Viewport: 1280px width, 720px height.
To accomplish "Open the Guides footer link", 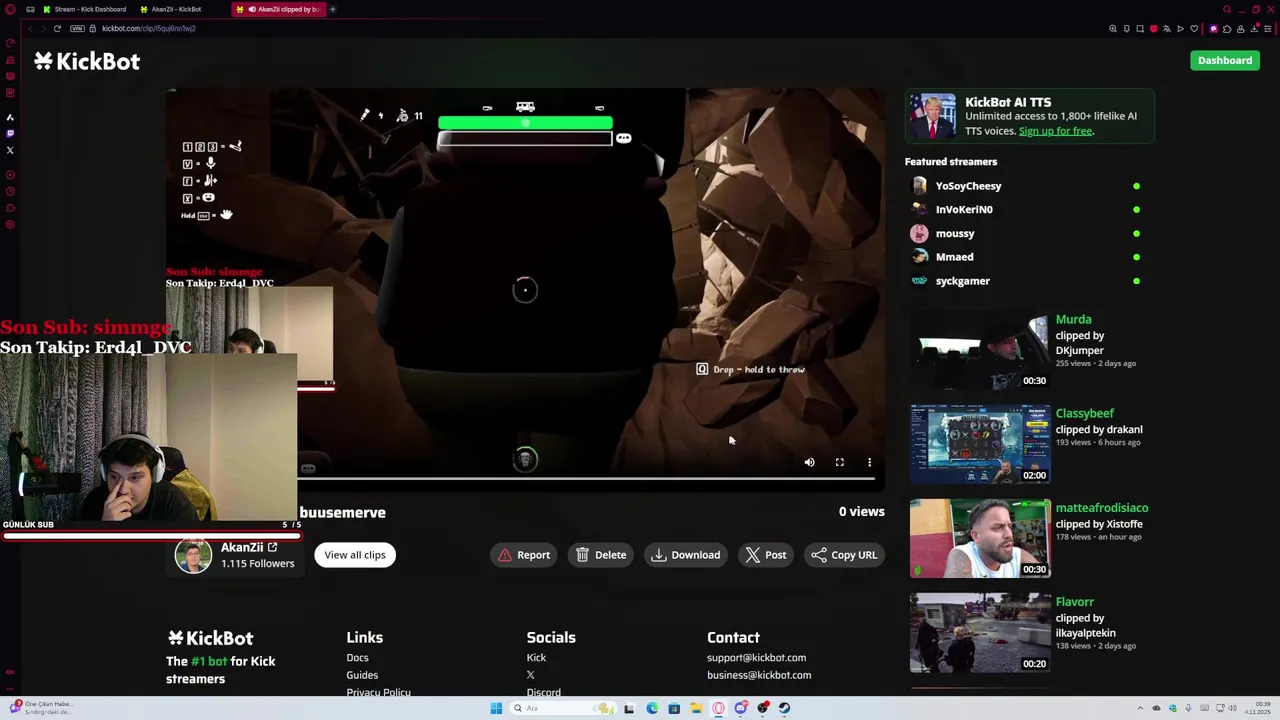I will pos(362,675).
